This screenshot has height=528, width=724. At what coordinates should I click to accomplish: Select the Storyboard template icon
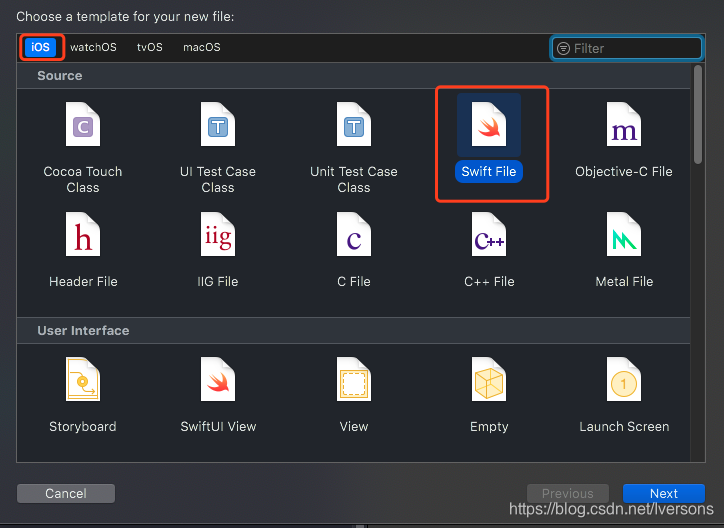(83, 379)
